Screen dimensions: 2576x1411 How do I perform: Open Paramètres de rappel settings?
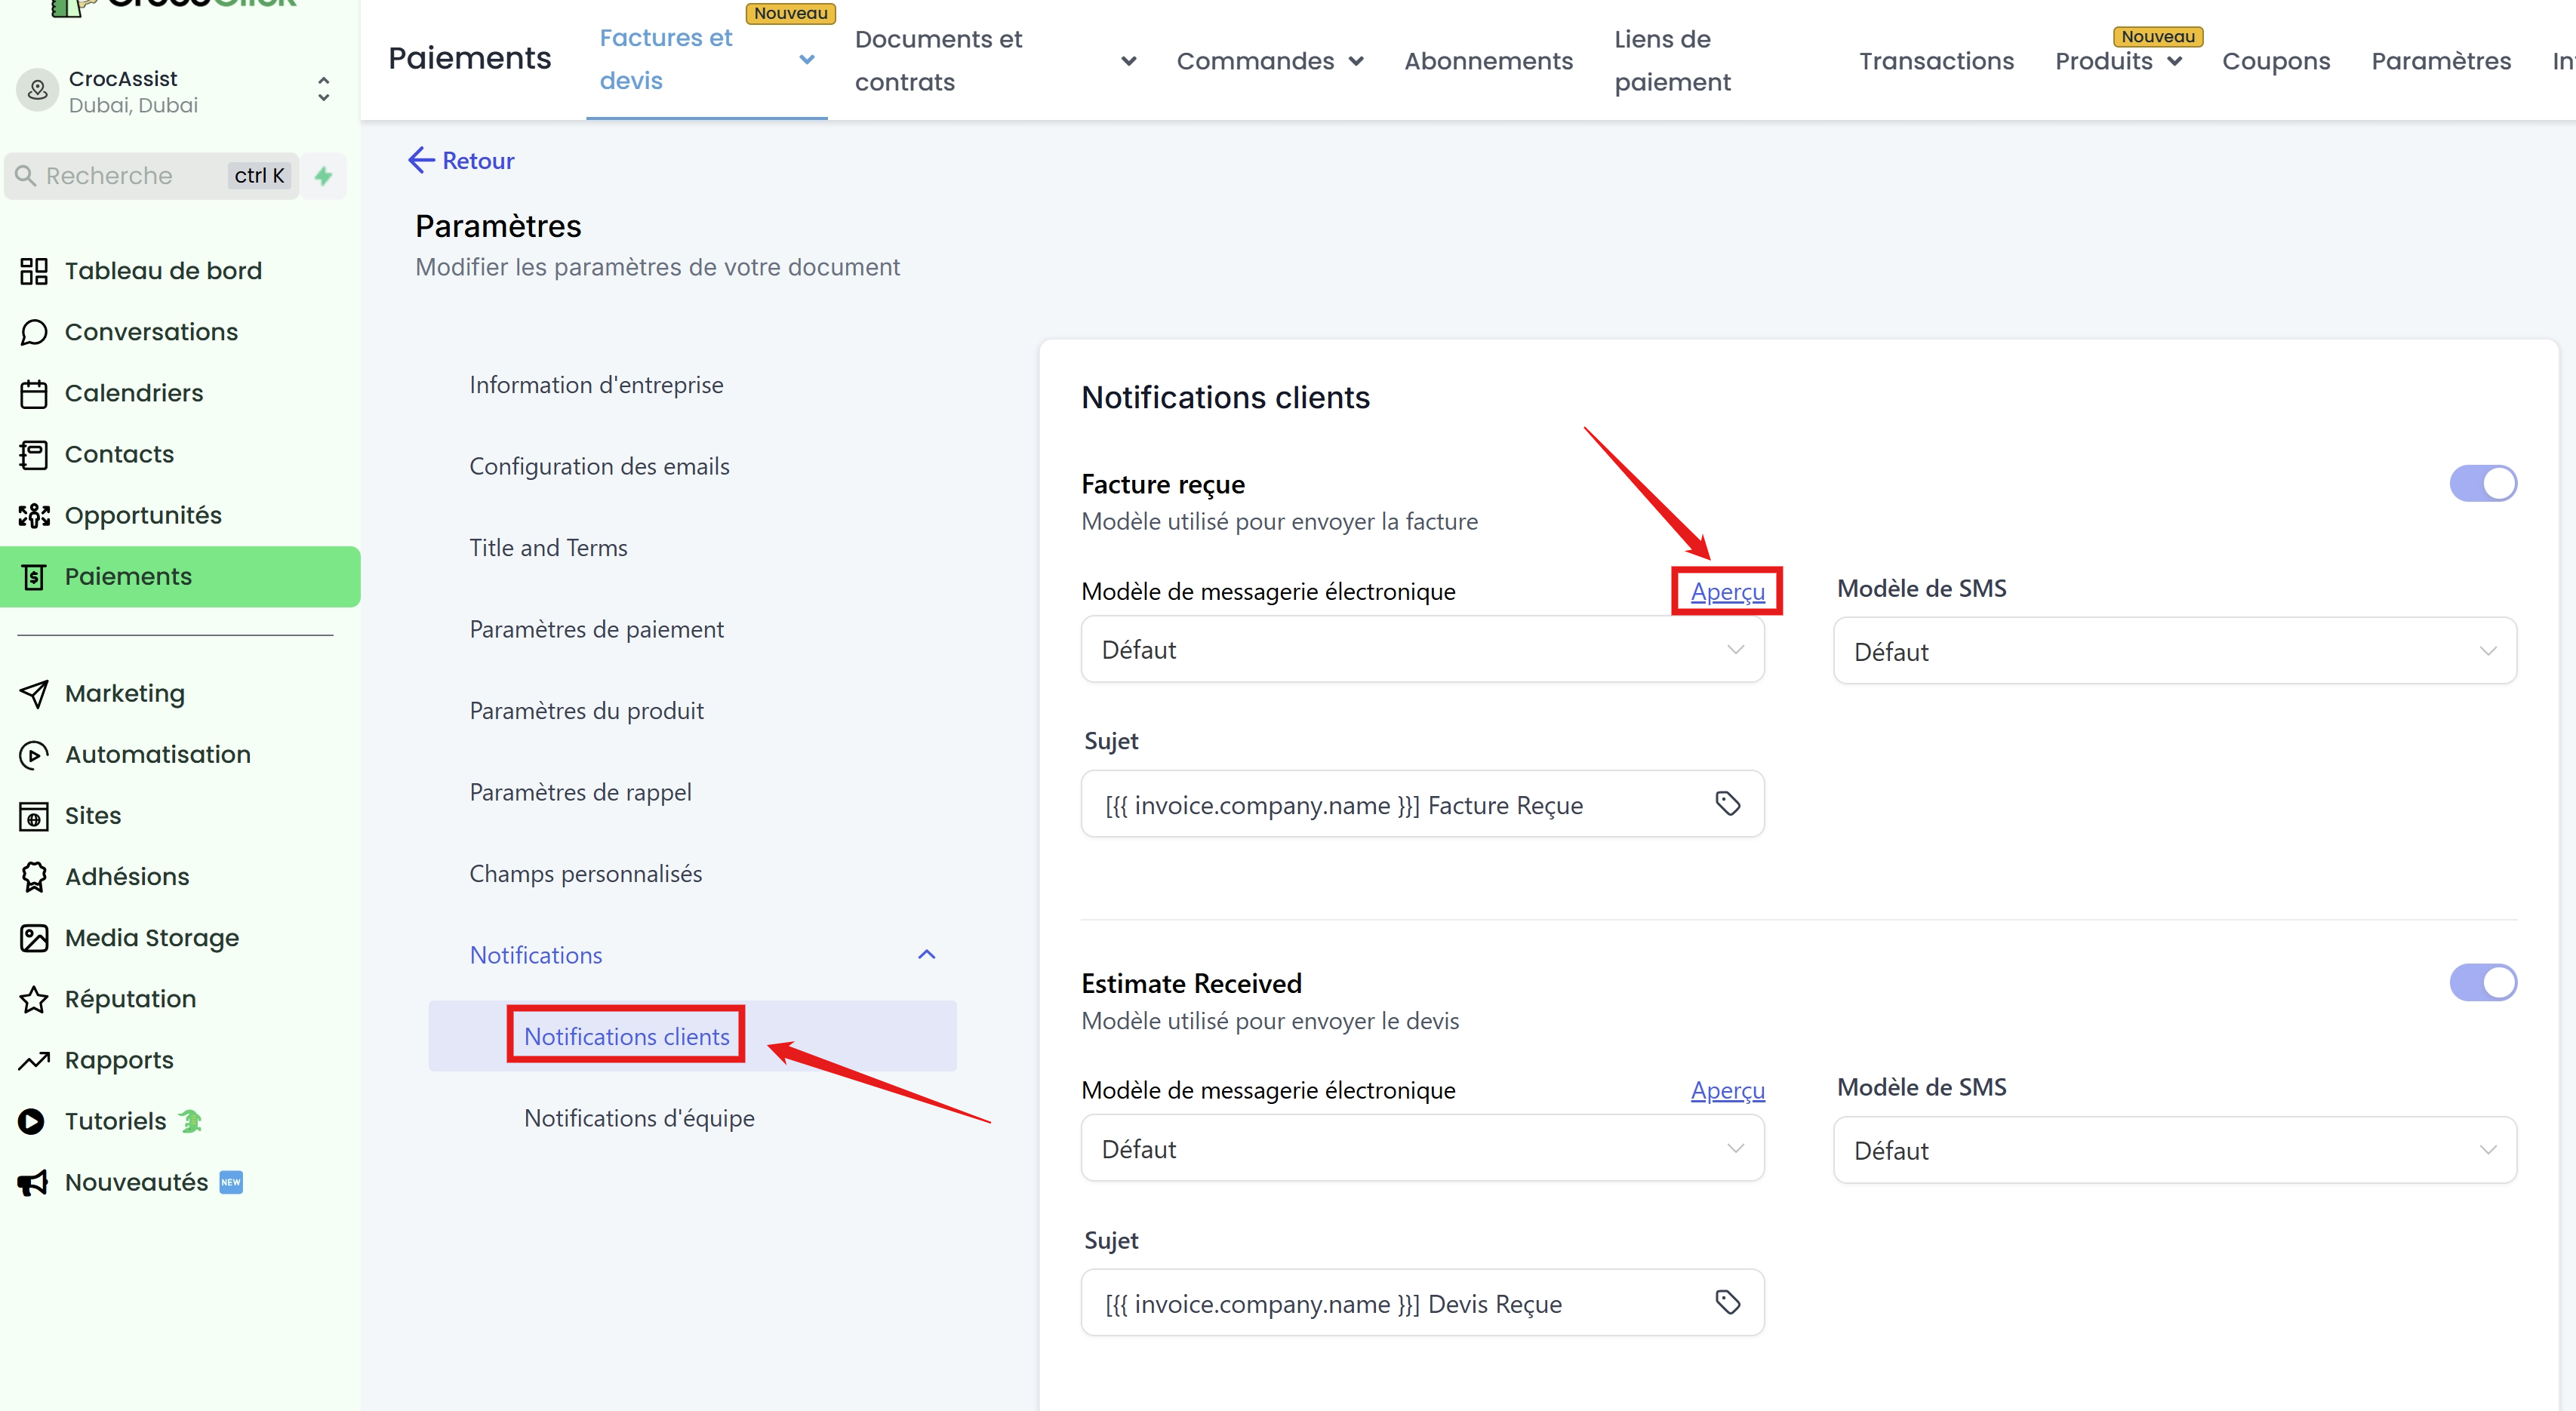[580, 792]
